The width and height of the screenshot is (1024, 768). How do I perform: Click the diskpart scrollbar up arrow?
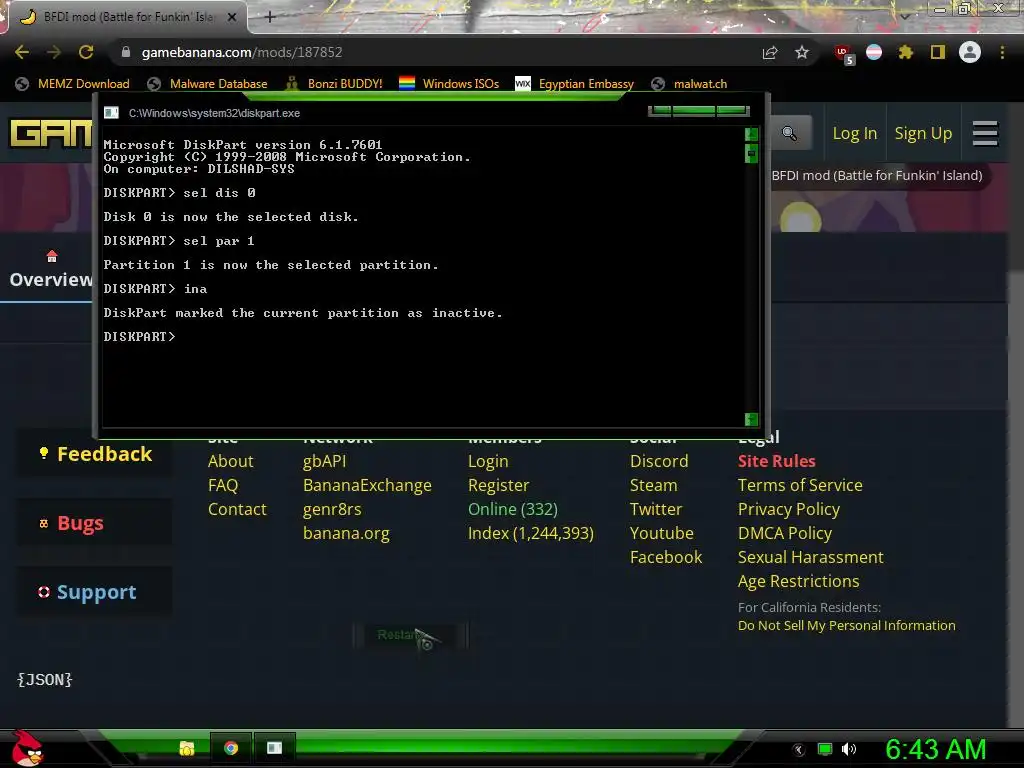coord(751,135)
